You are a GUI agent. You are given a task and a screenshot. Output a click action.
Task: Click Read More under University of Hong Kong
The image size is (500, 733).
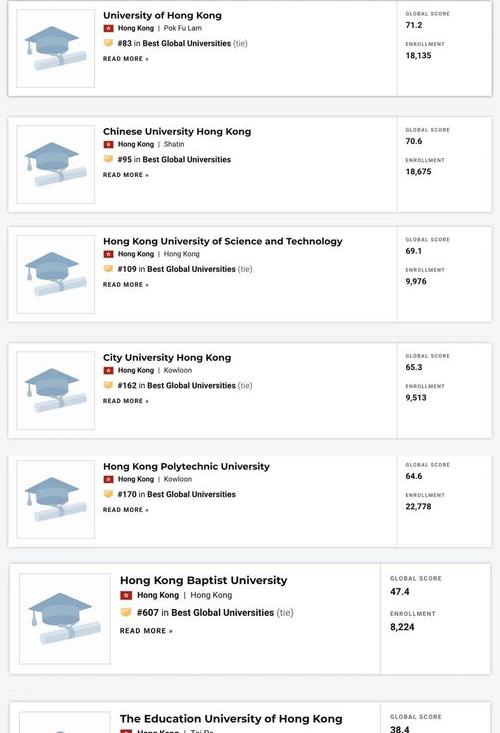(x=126, y=59)
